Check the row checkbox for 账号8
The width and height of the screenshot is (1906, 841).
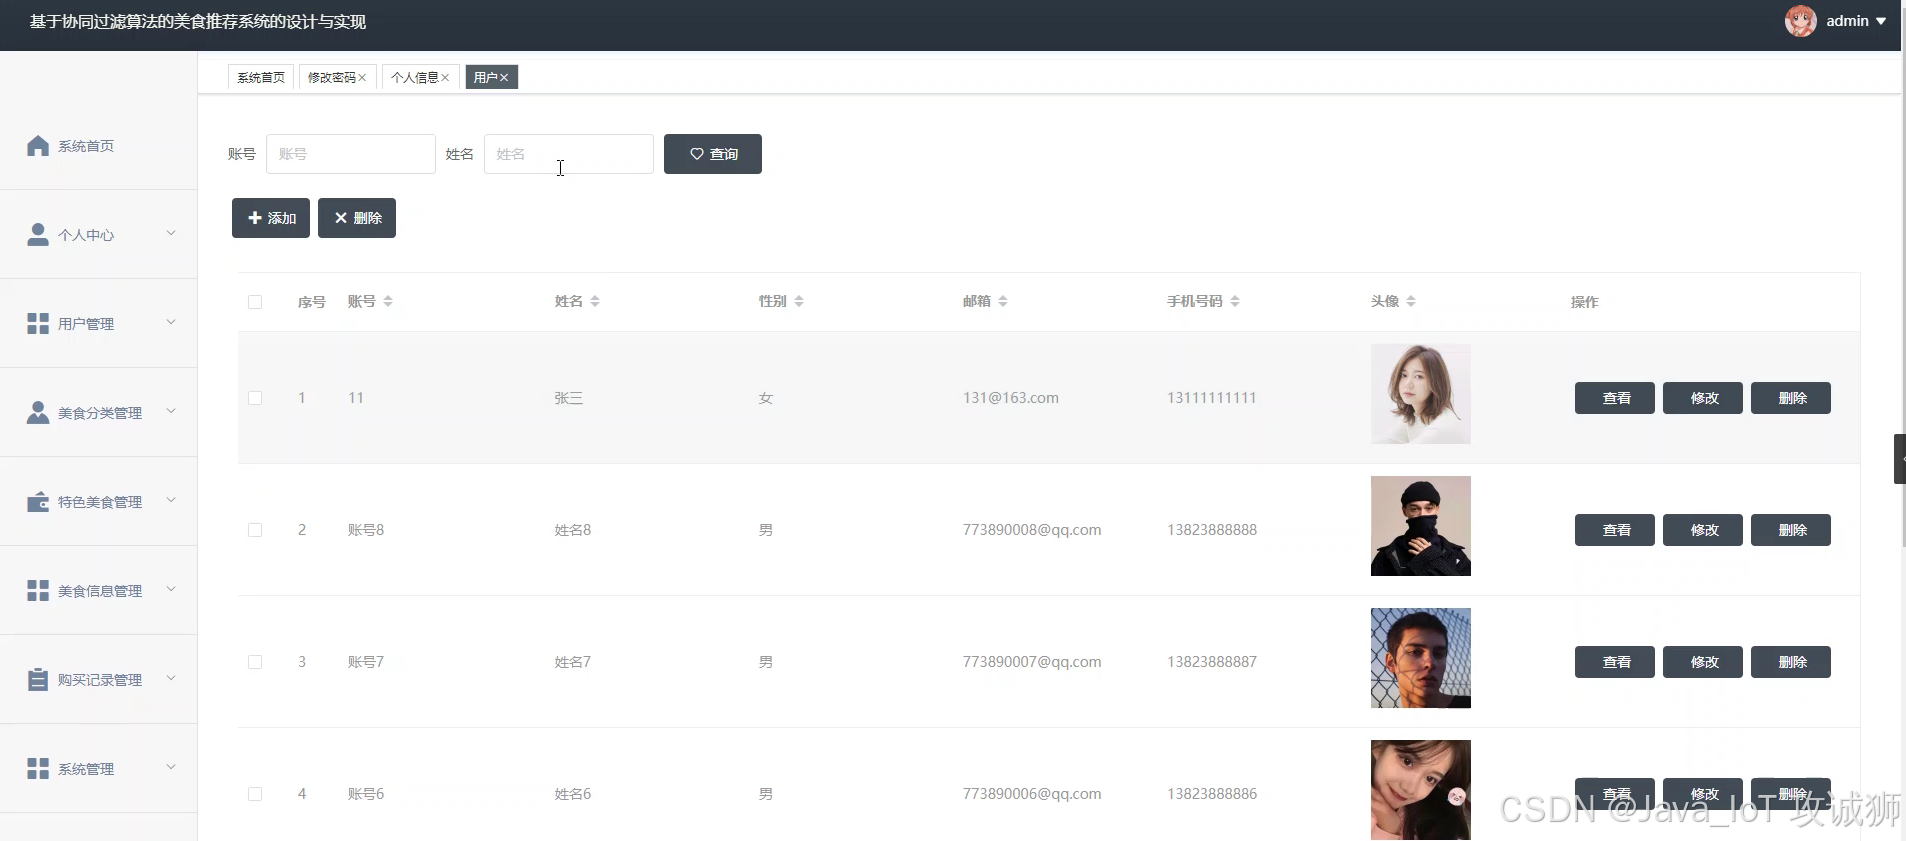click(255, 530)
